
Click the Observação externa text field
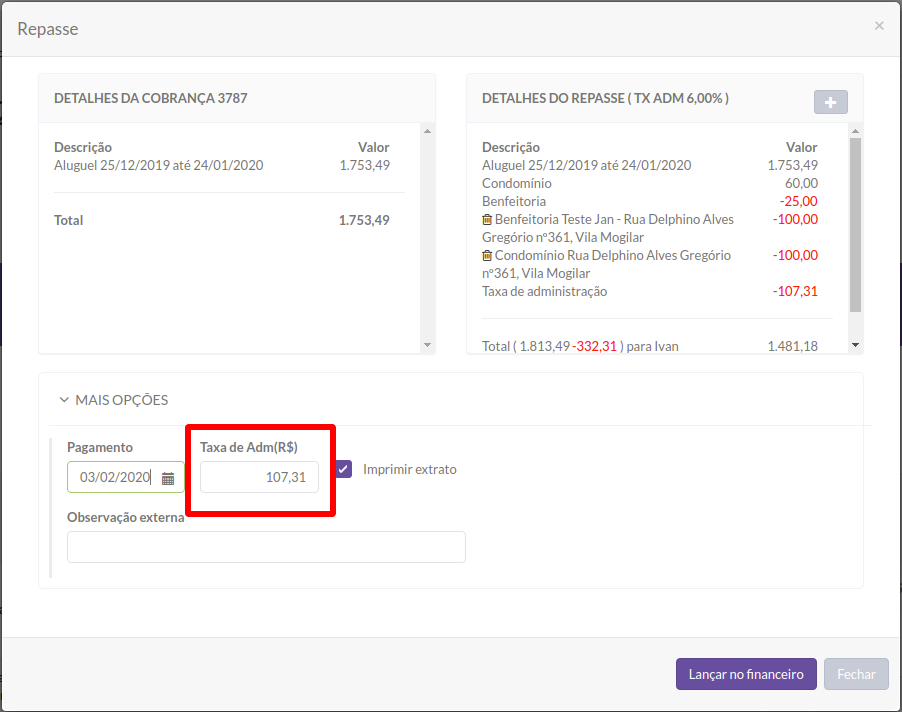point(266,547)
